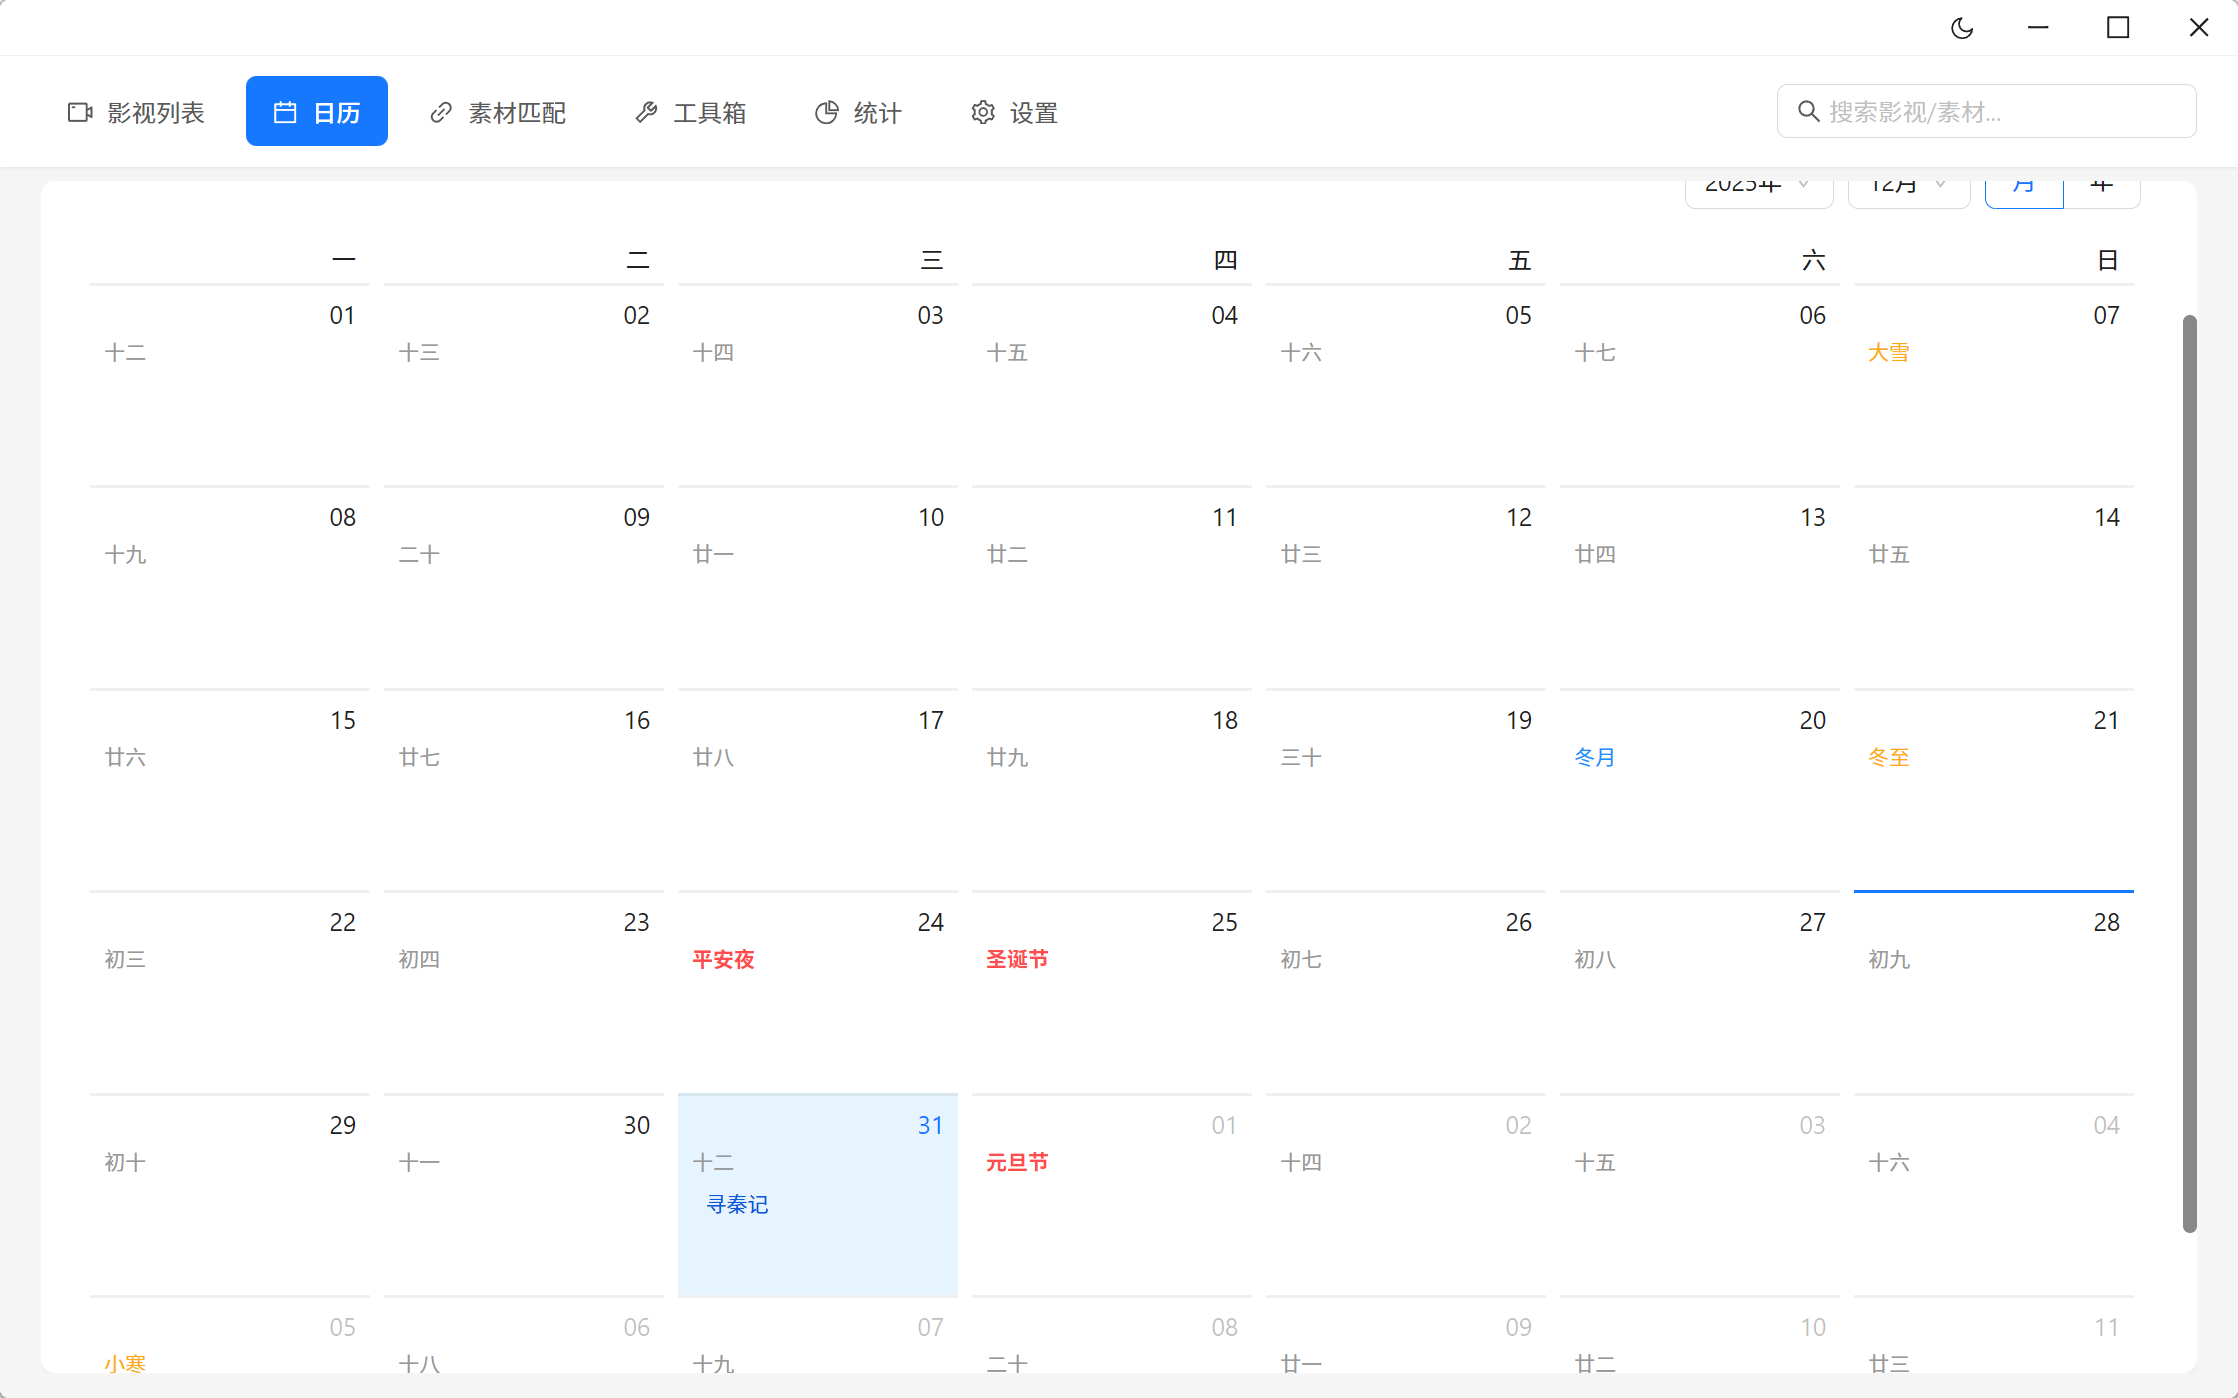Image resolution: width=2238 pixels, height=1398 pixels.
Task: Click the gear icon beside 设置
Action: click(983, 112)
